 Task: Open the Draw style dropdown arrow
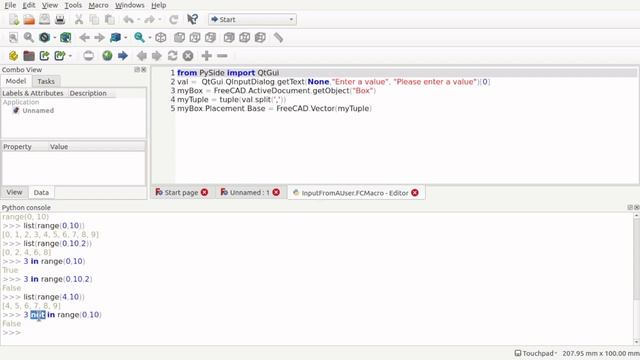point(55,38)
